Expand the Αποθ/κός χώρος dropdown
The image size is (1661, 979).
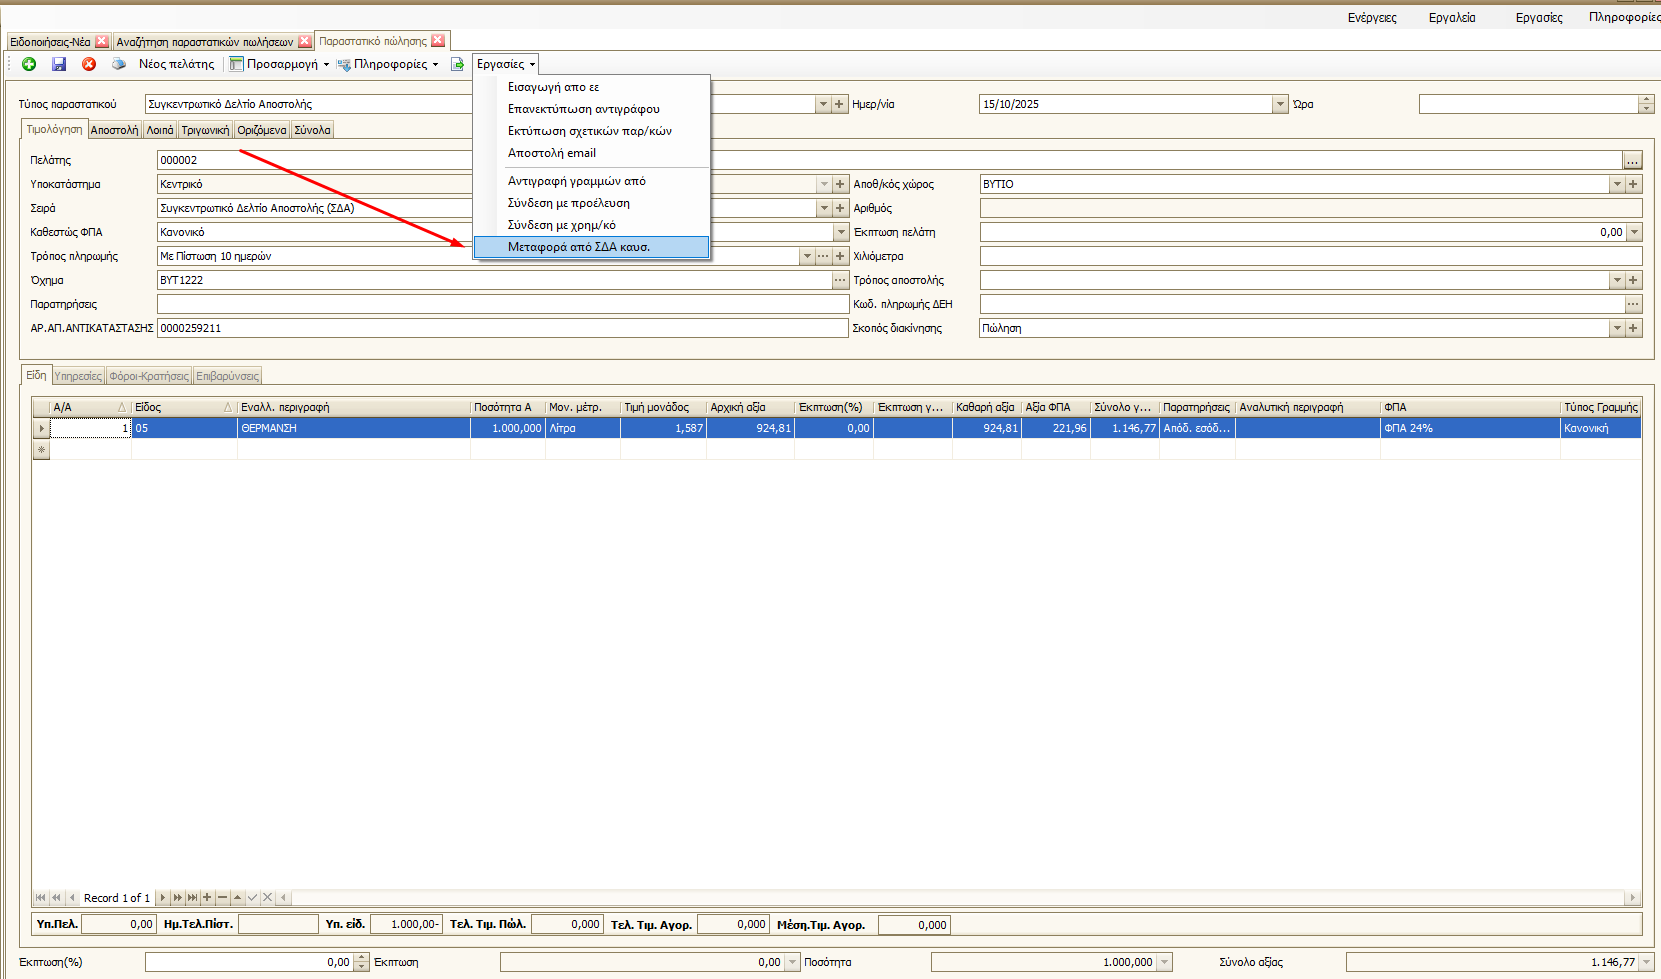(1617, 184)
